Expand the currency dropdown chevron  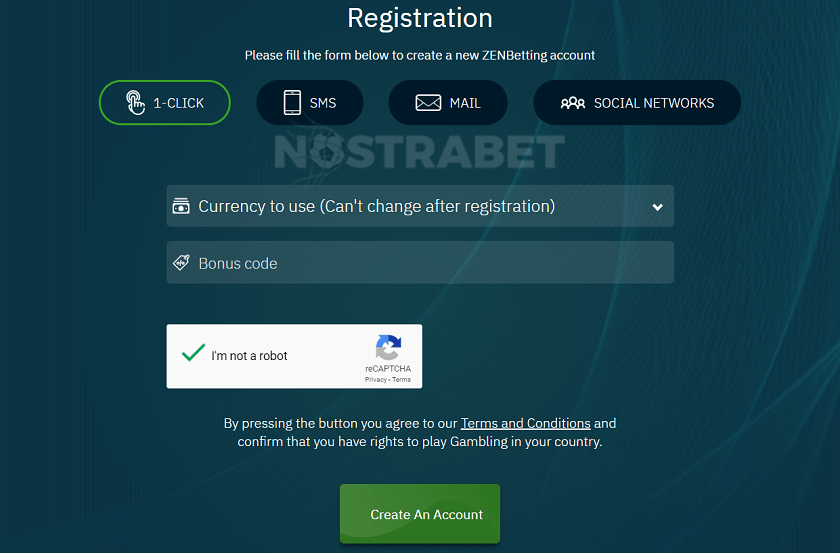click(657, 207)
